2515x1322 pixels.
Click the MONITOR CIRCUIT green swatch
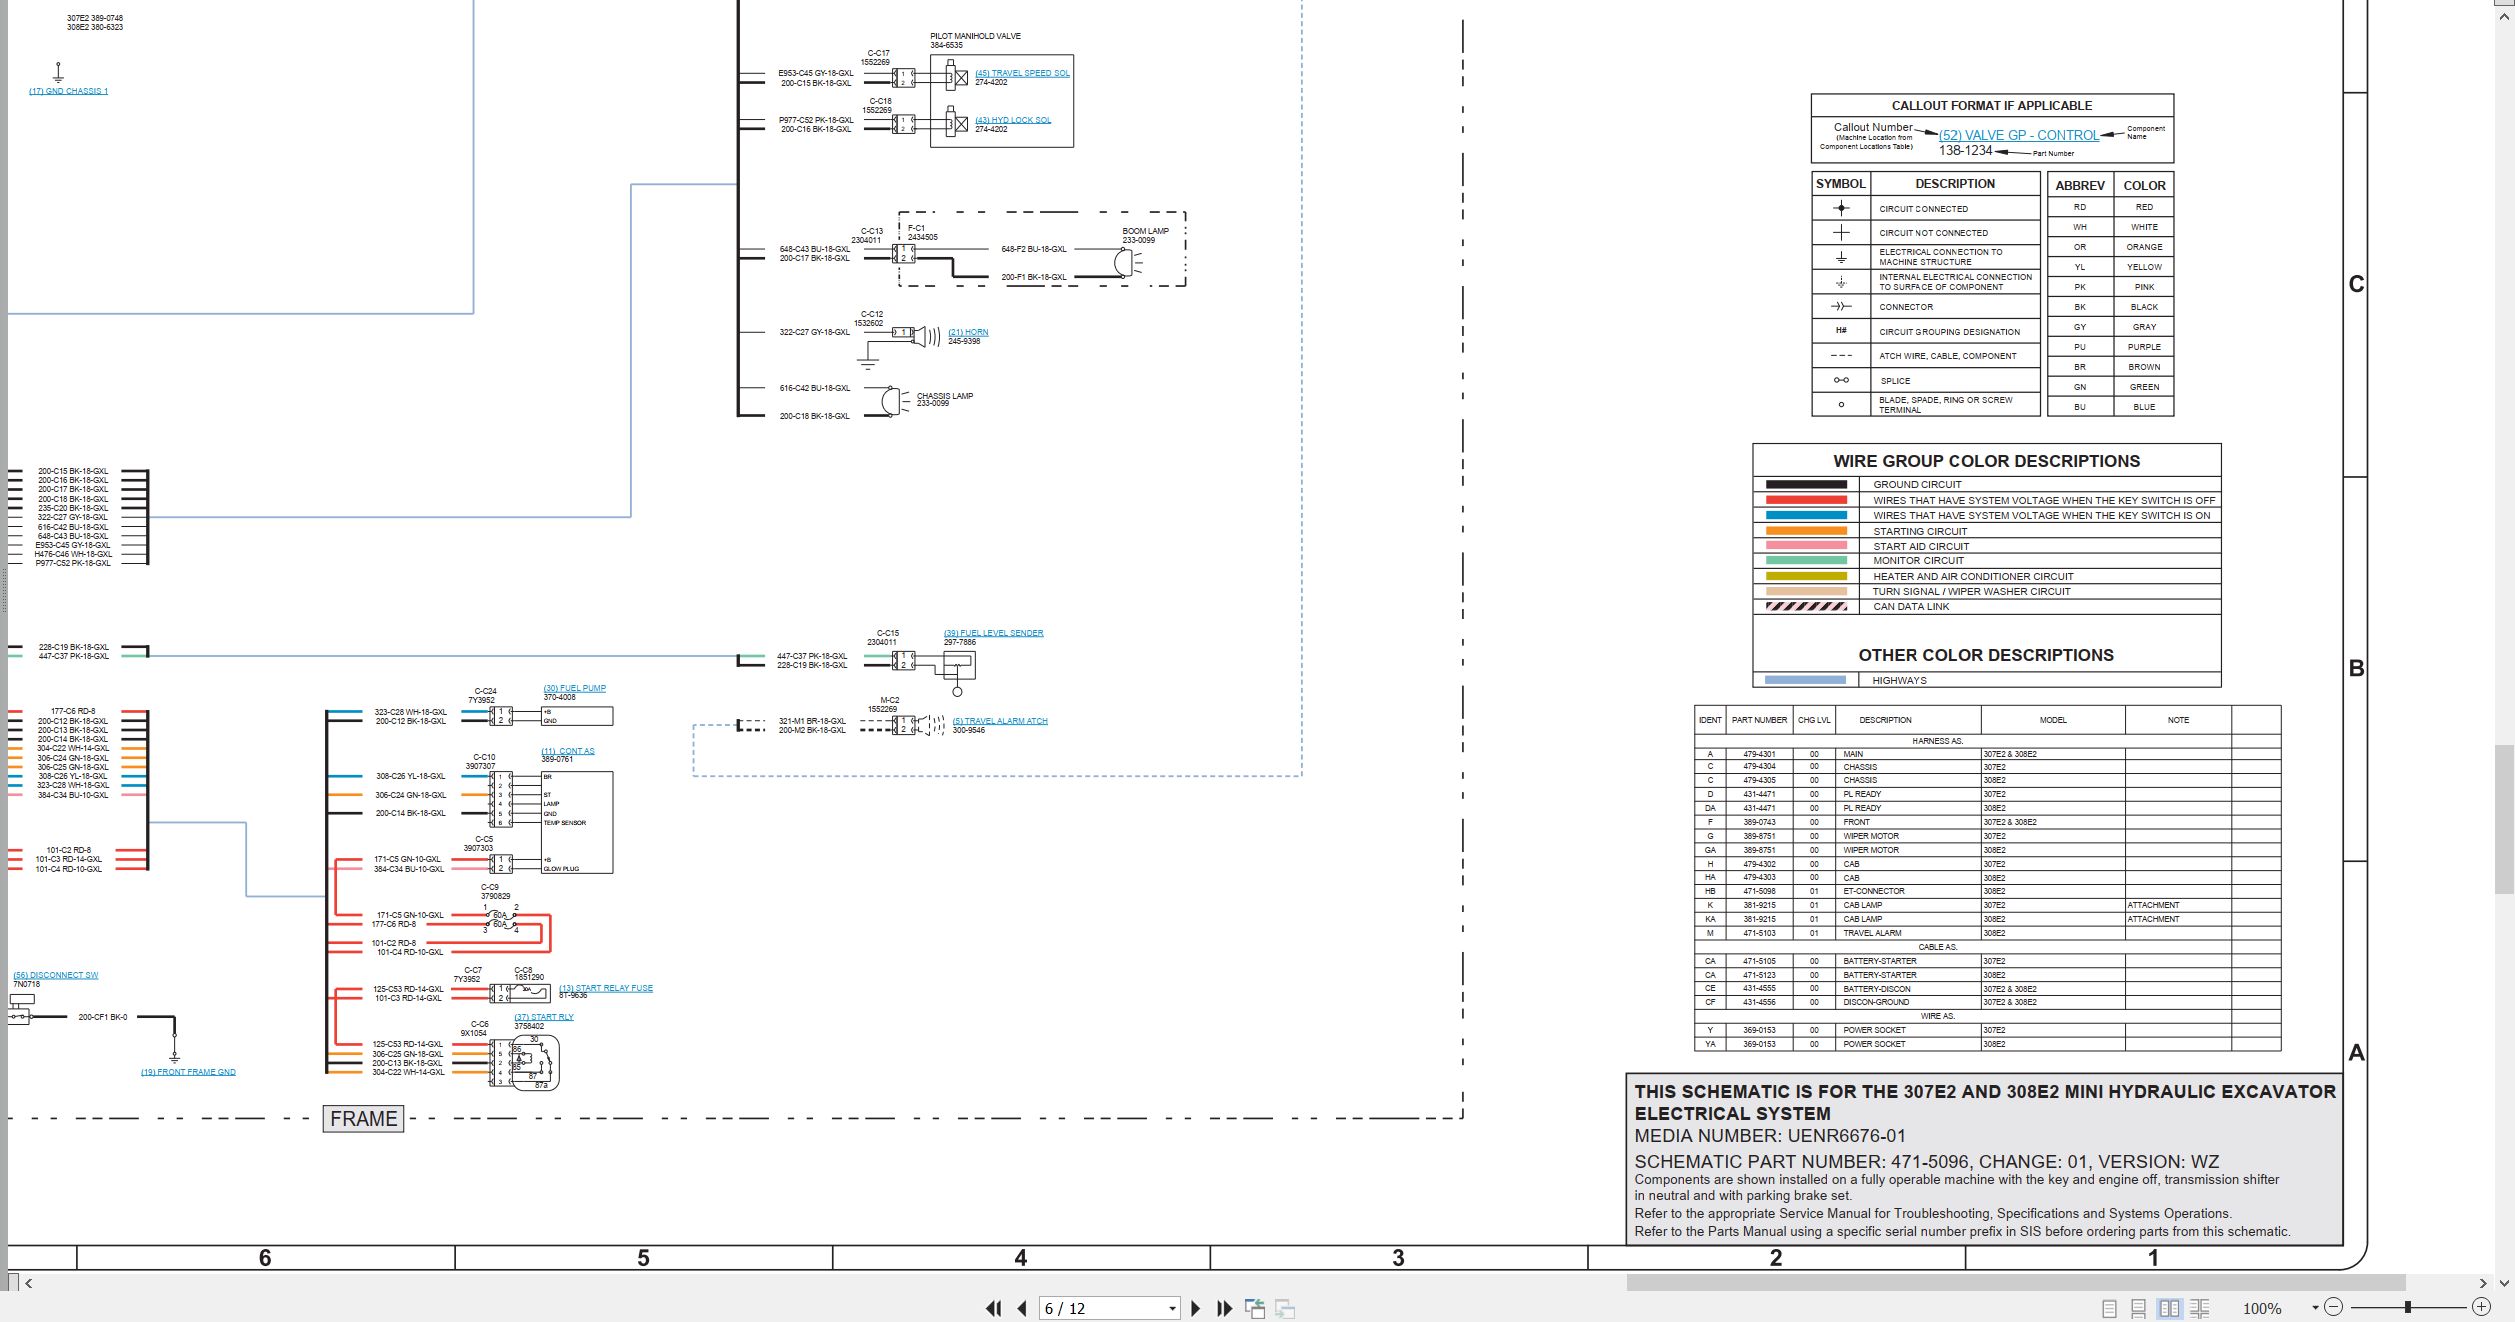[x=1806, y=560]
